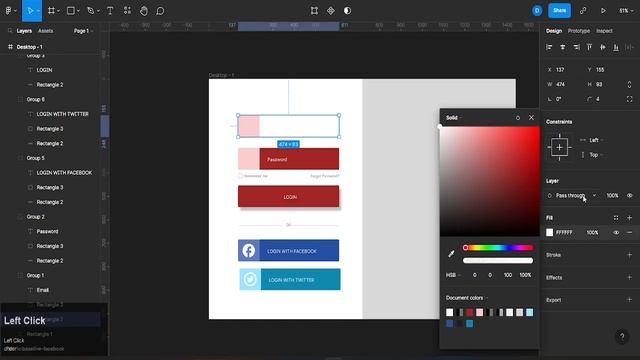This screenshot has width=640, height=360.
Task: Toggle the FFFFFF fill visibility eye
Action: click(x=616, y=233)
